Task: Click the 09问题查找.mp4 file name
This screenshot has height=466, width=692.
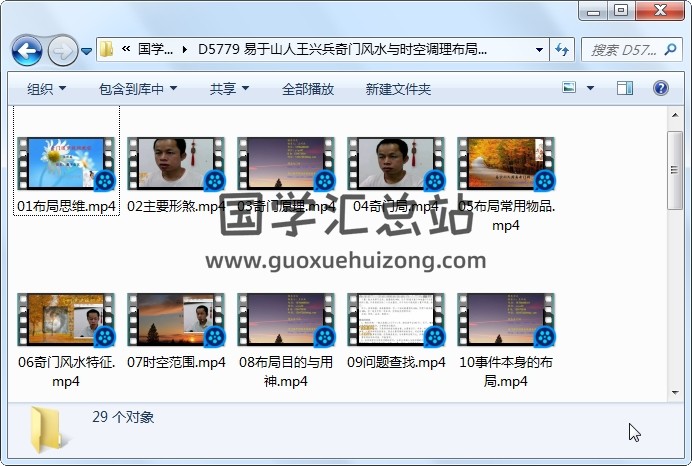Action: tap(396, 362)
